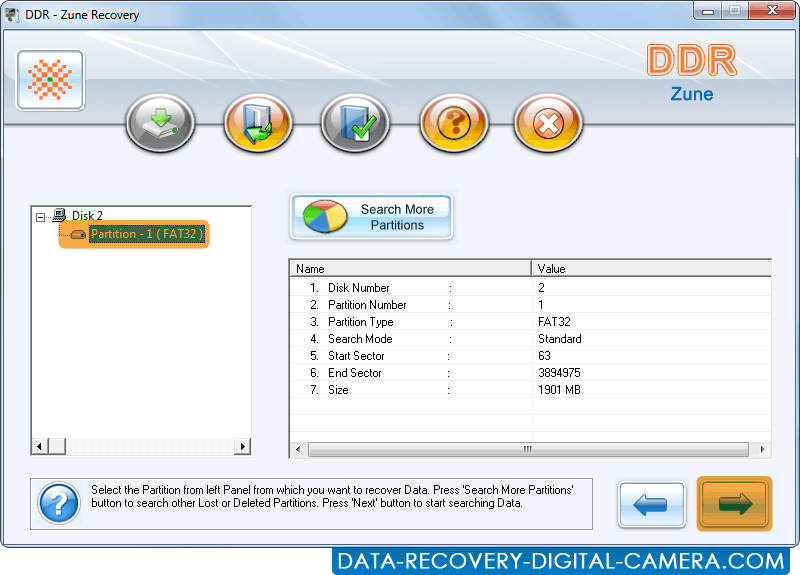
Task: Click the blue back arrow button
Action: click(651, 504)
